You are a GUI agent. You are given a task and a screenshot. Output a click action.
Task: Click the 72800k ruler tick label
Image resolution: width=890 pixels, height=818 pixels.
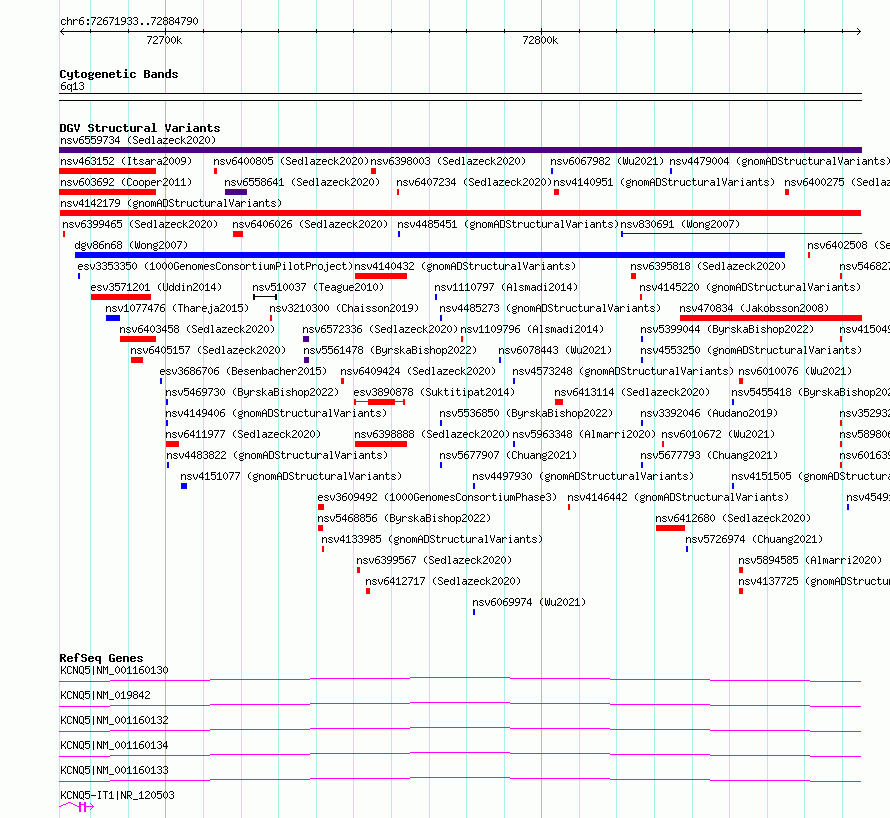point(540,40)
